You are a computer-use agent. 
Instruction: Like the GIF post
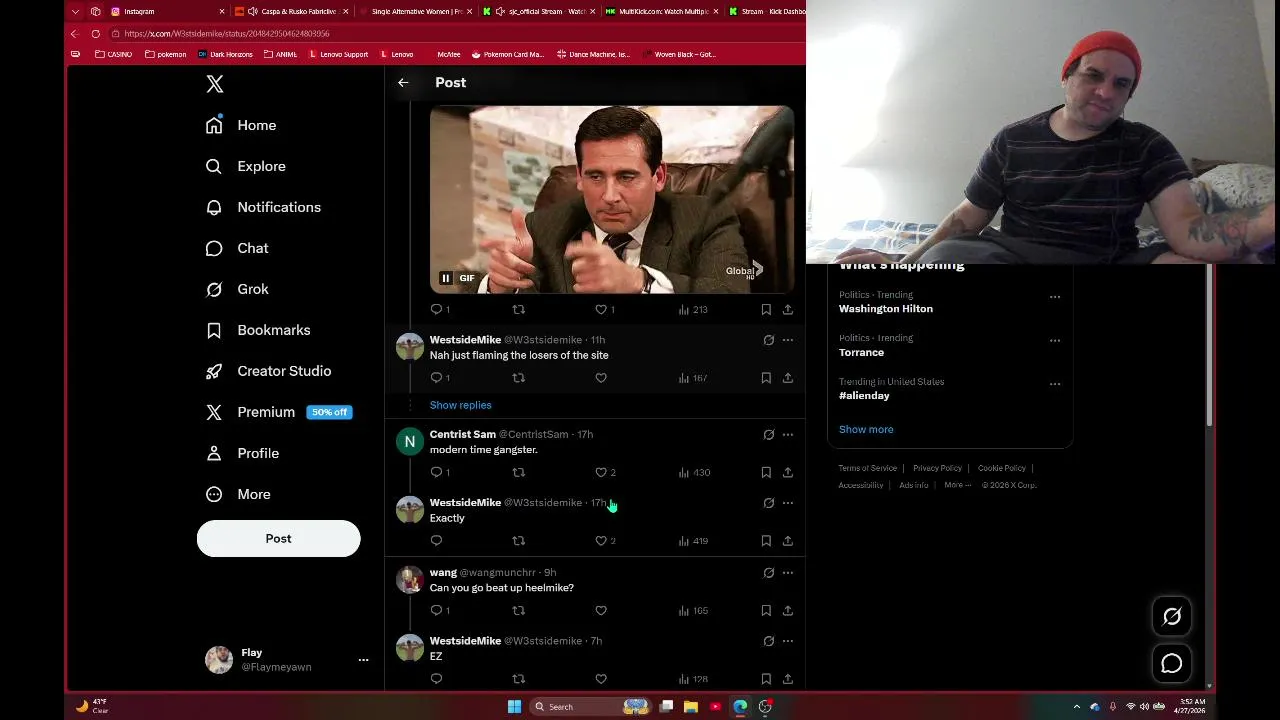click(601, 310)
